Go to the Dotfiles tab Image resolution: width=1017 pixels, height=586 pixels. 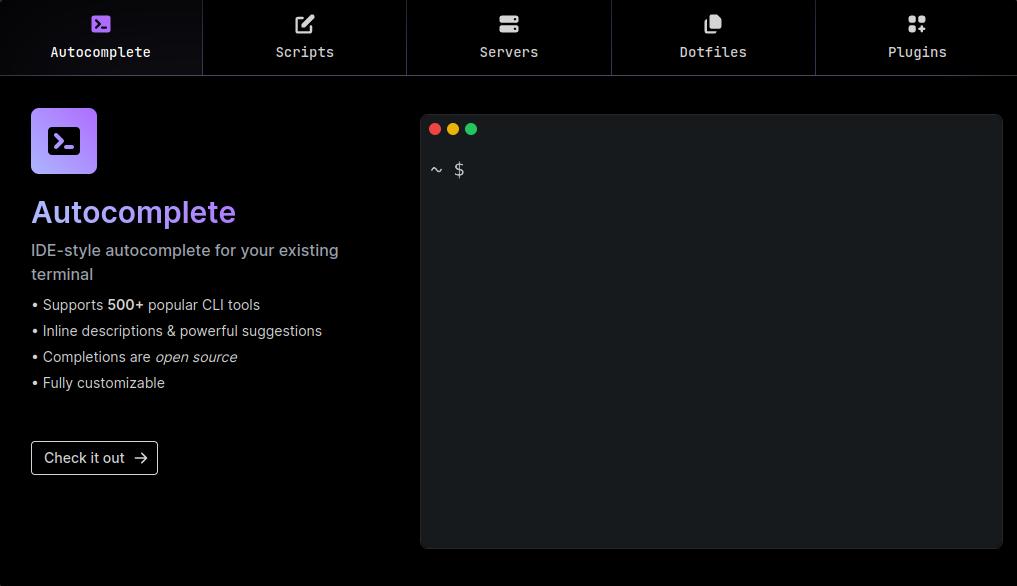coord(713,38)
